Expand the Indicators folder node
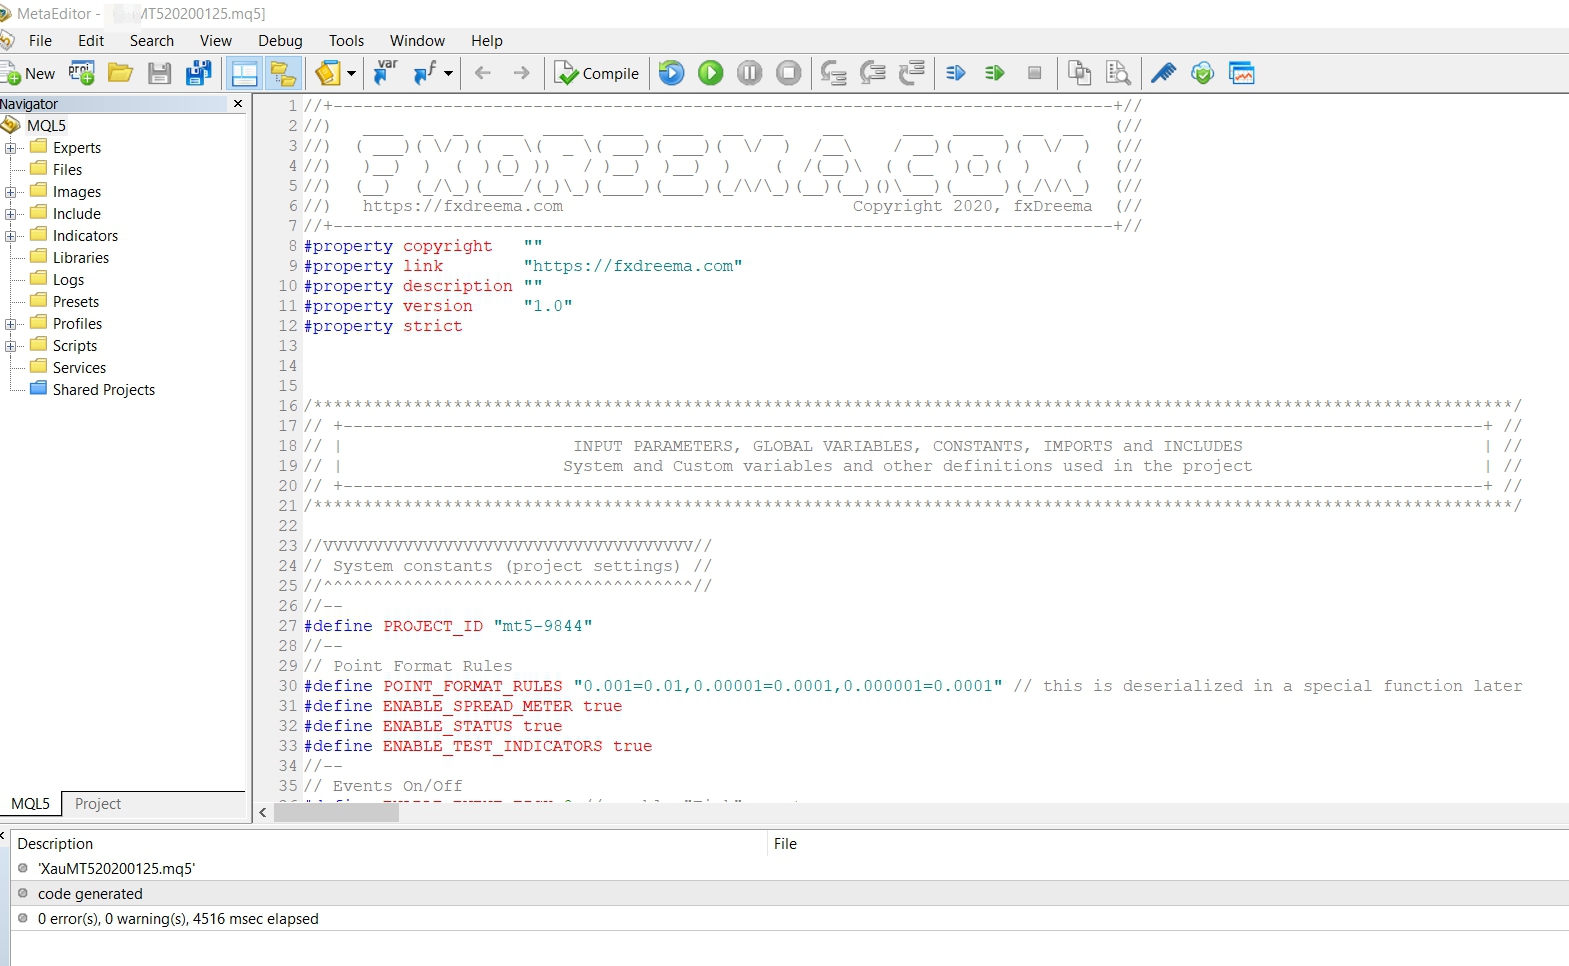1569x966 pixels. [10, 236]
